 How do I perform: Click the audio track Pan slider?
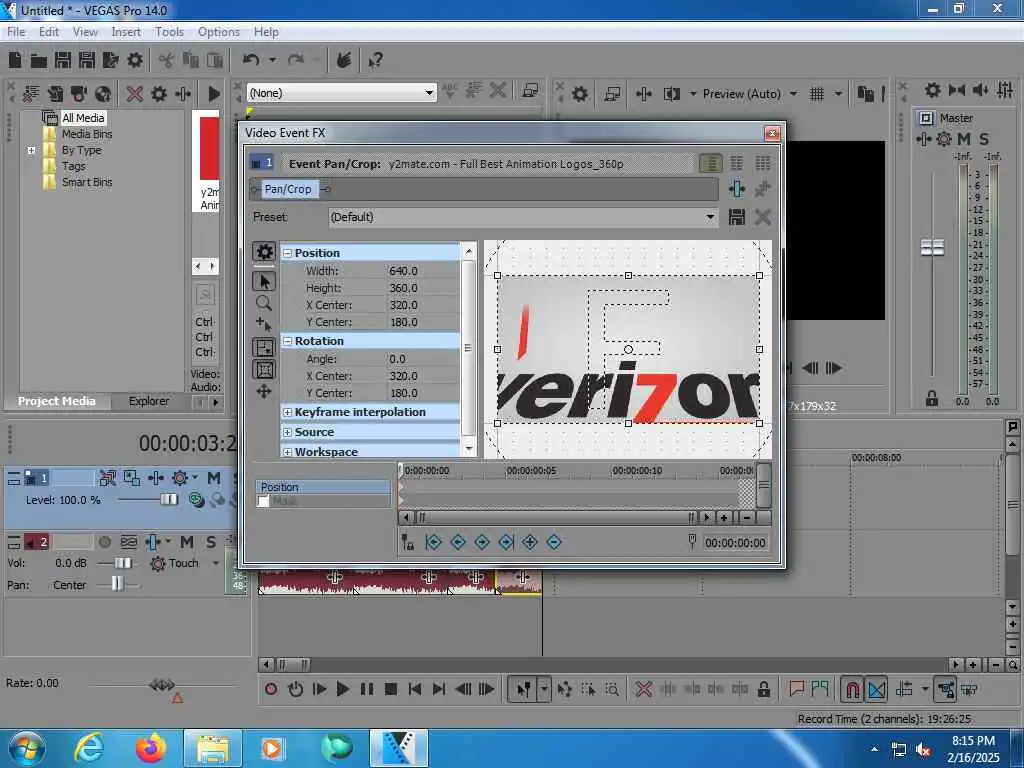tap(117, 584)
